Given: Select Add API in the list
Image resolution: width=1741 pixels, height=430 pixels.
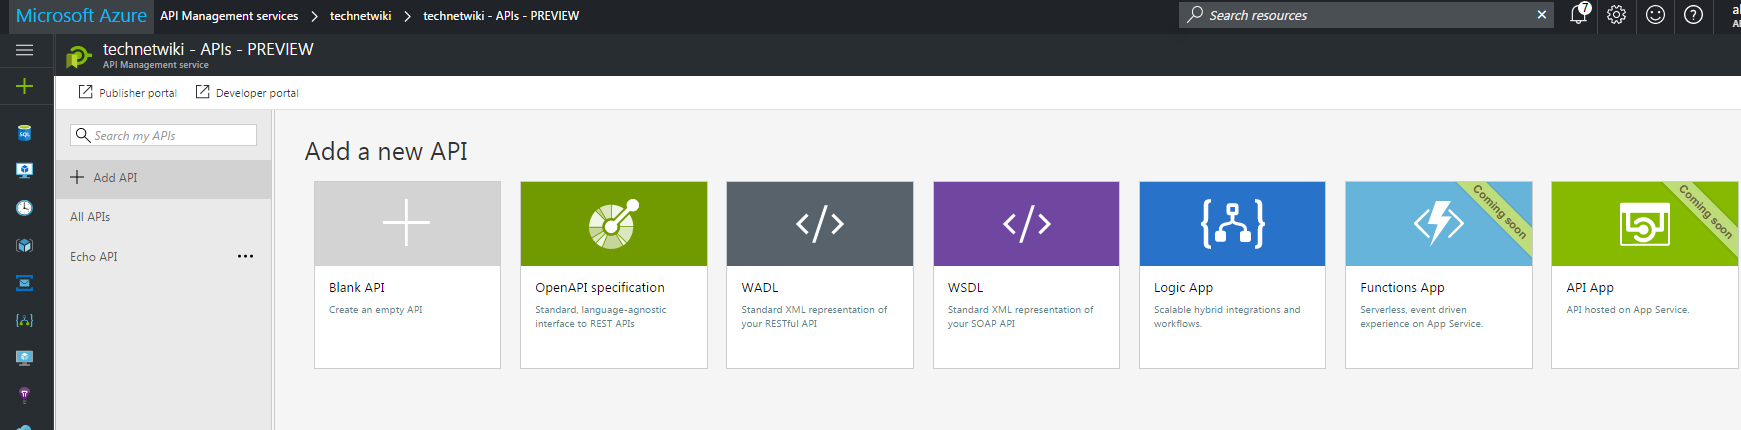Looking at the screenshot, I should [163, 178].
